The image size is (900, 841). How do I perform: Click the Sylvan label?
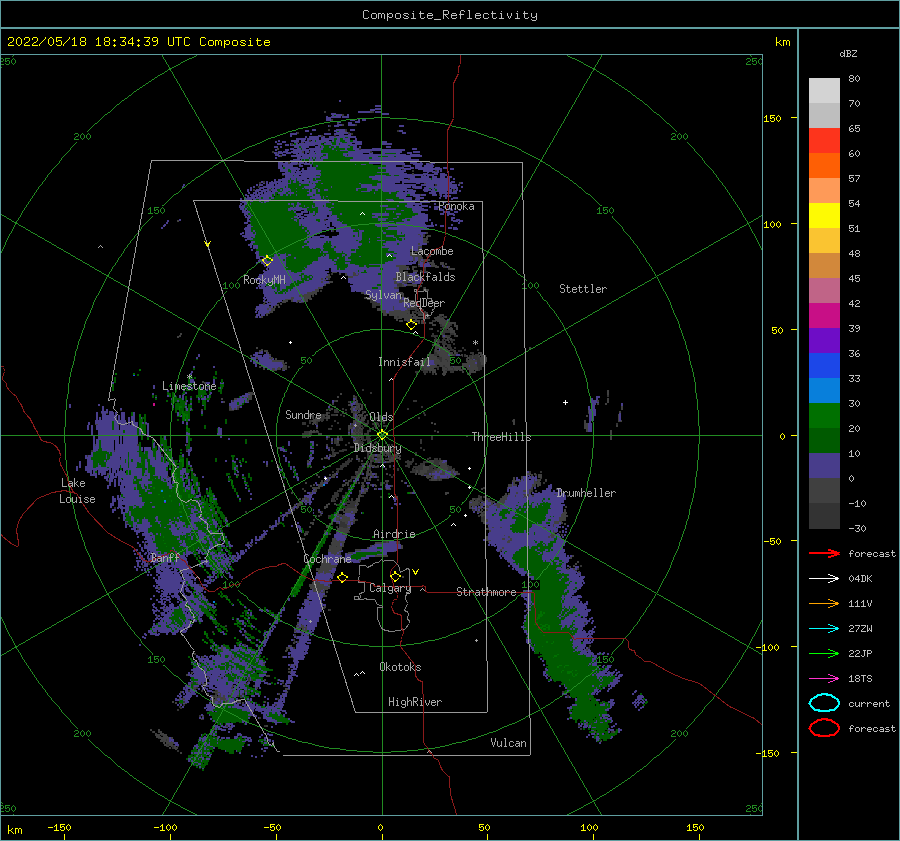point(383,295)
